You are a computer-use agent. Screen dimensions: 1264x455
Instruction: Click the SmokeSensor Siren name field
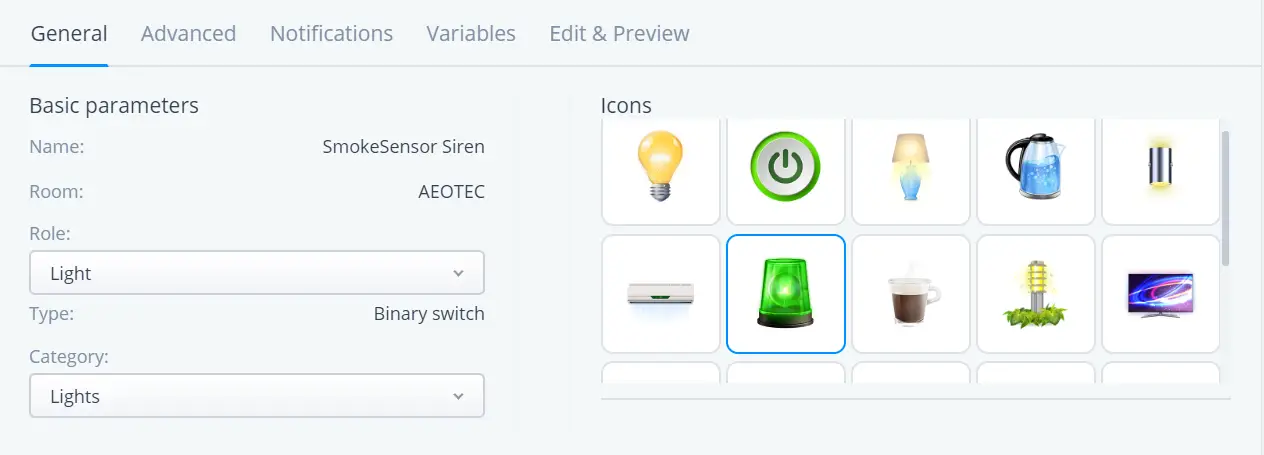[x=403, y=147]
